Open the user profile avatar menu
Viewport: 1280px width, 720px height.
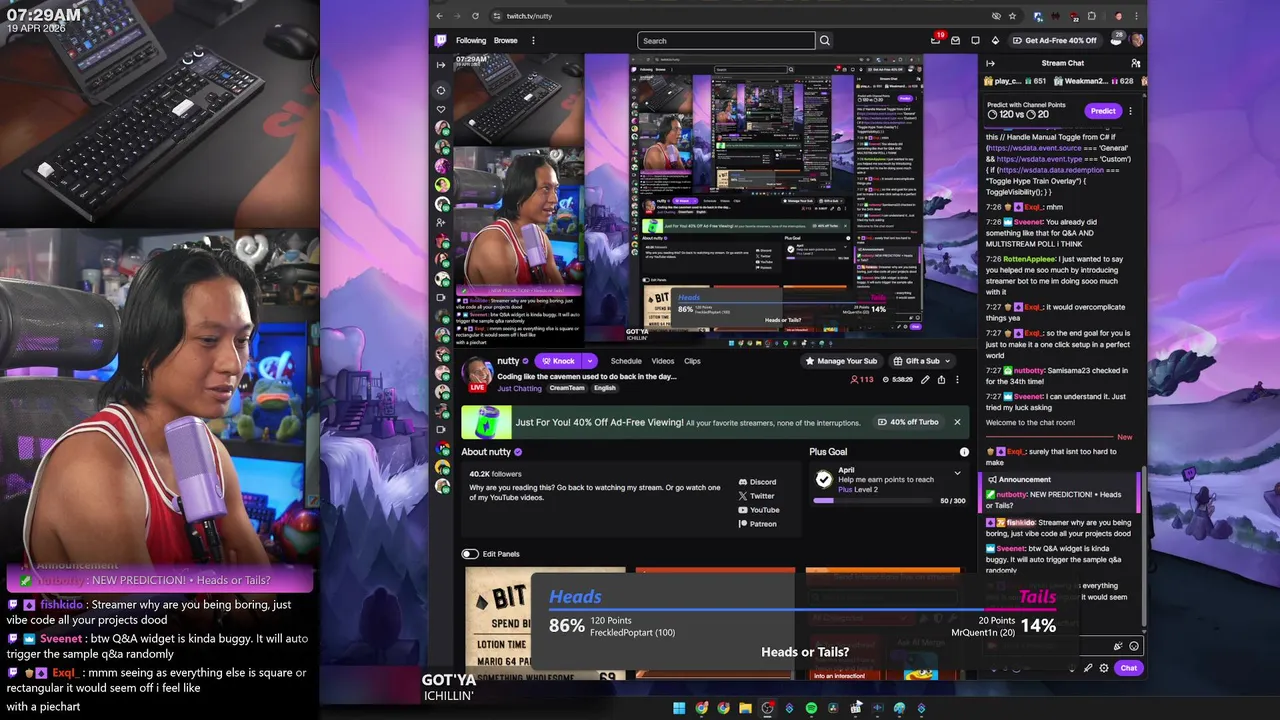[1136, 40]
